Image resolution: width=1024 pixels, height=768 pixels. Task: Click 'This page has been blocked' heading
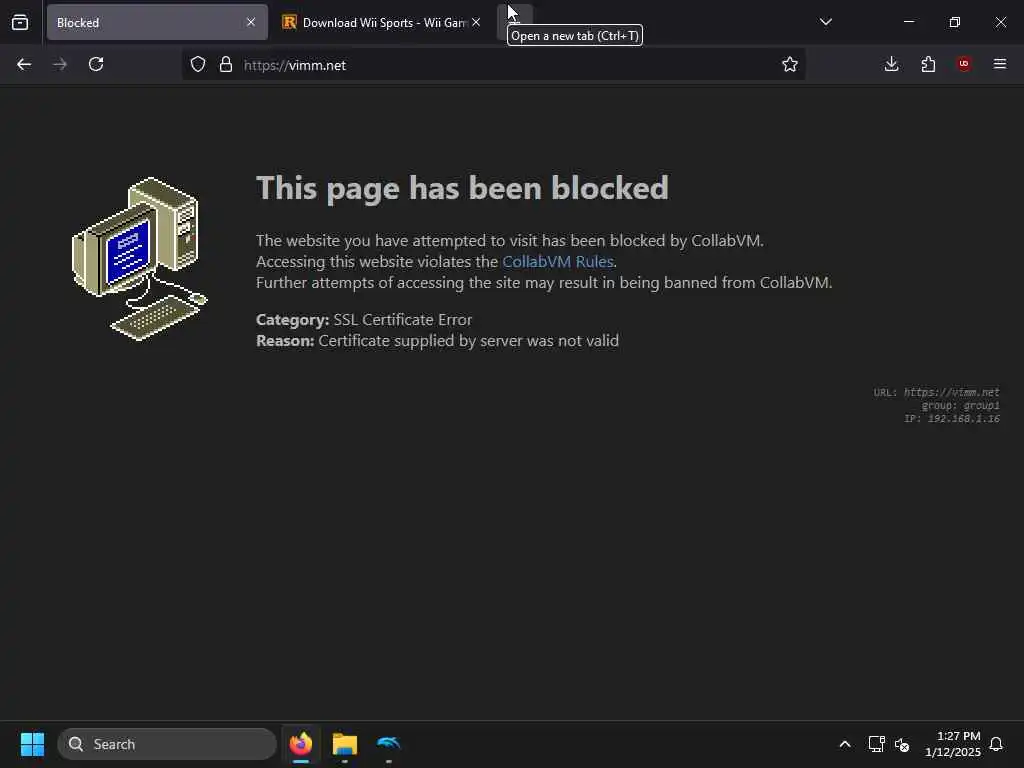[x=462, y=188]
